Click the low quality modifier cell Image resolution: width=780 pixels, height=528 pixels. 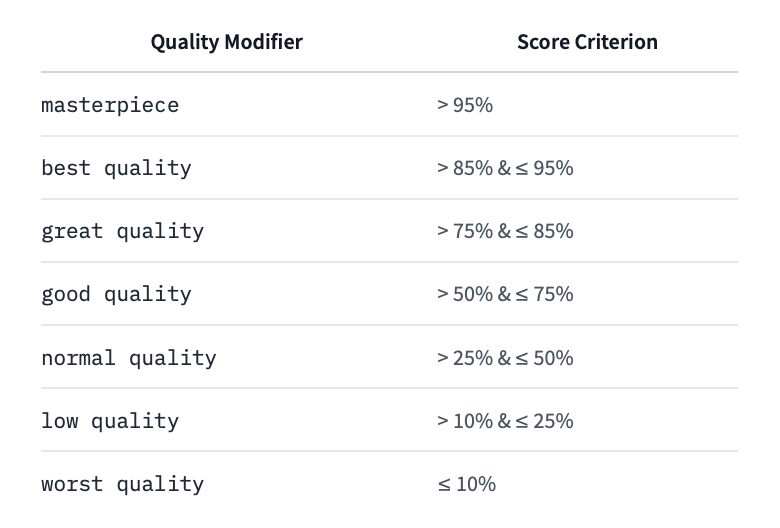(x=110, y=421)
